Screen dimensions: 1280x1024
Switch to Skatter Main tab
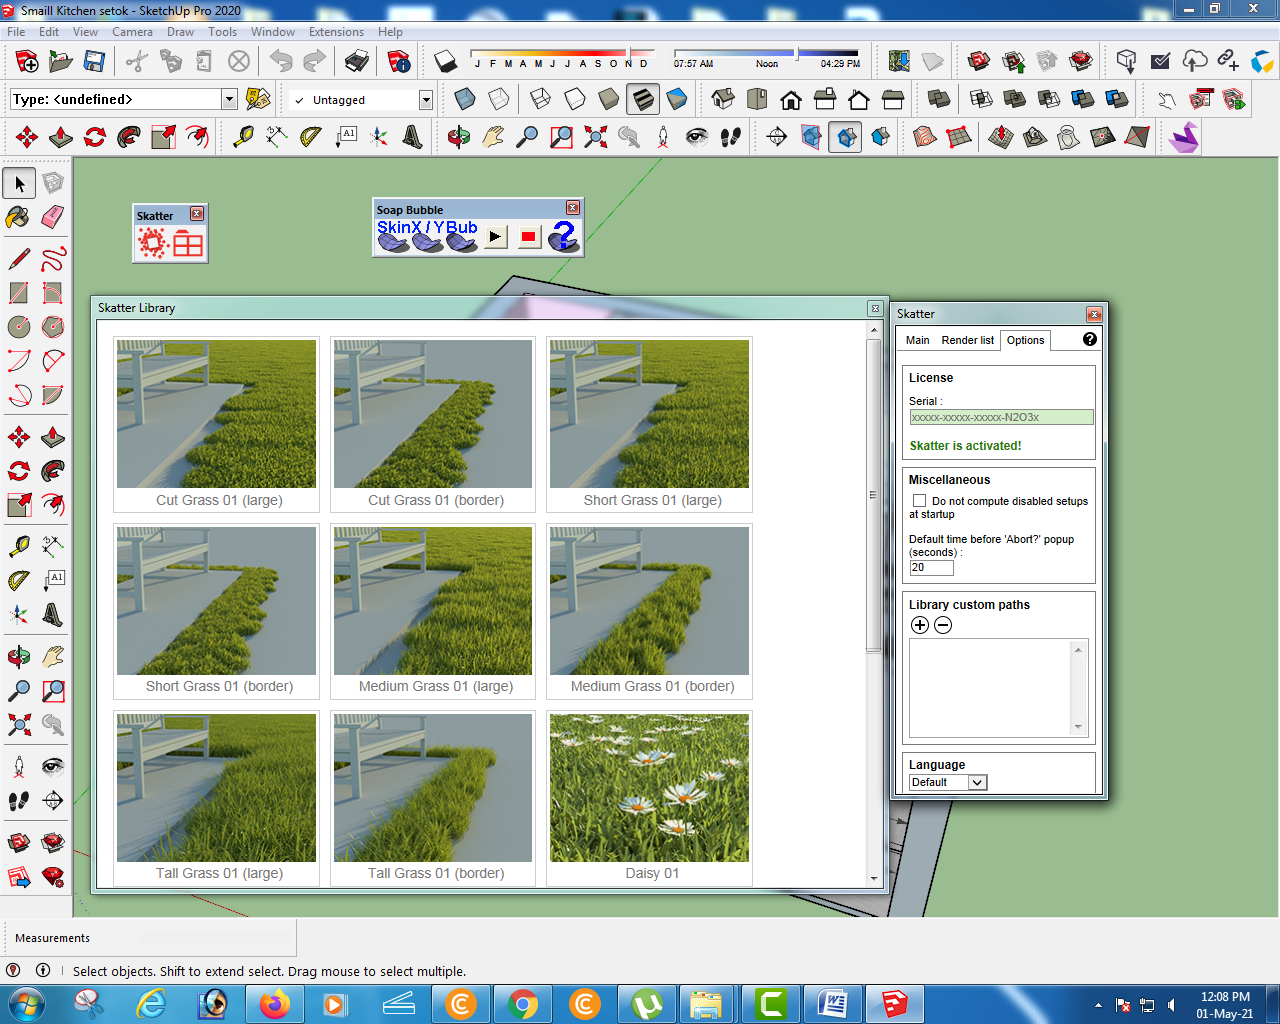[917, 340]
